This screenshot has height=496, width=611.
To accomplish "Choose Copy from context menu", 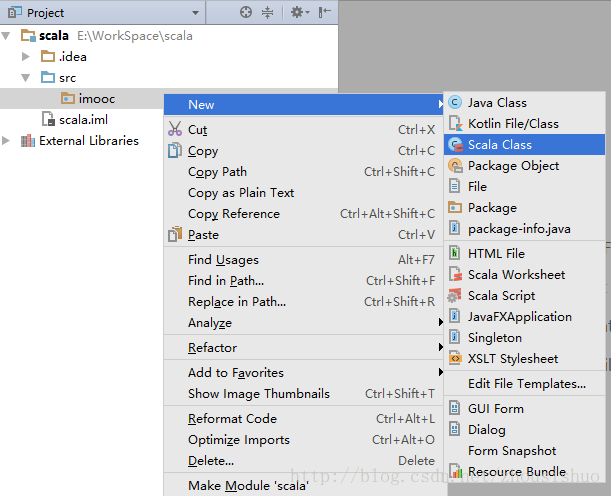I will click(x=304, y=151).
